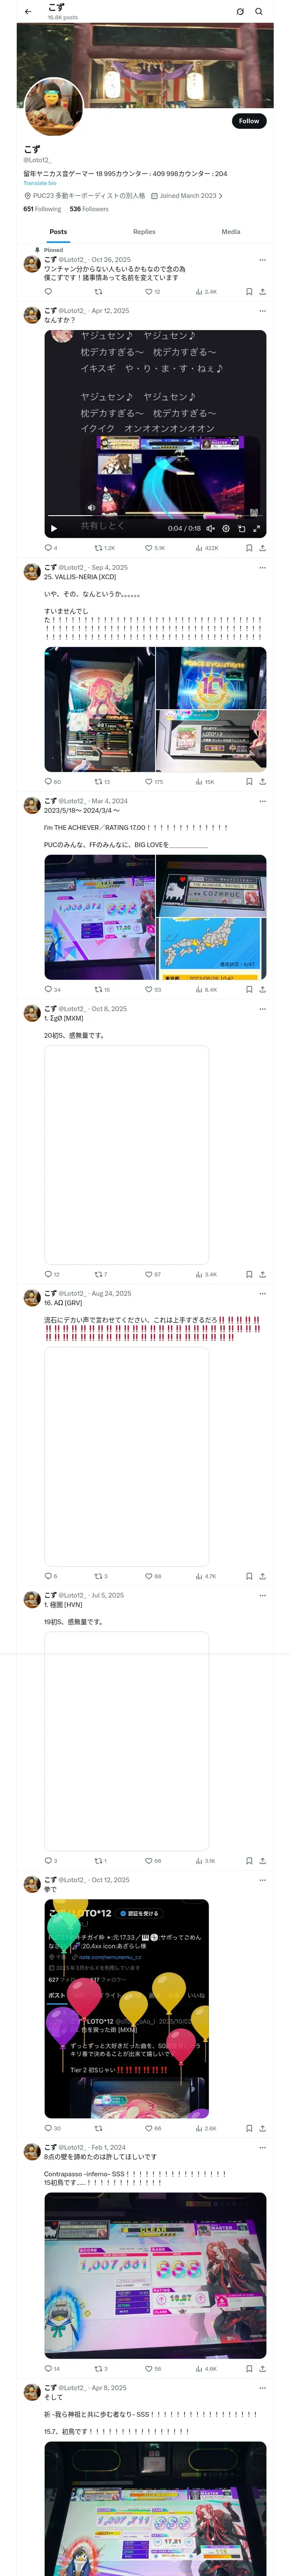Click the Follow button
This screenshot has width=290, height=2576.
(248, 121)
